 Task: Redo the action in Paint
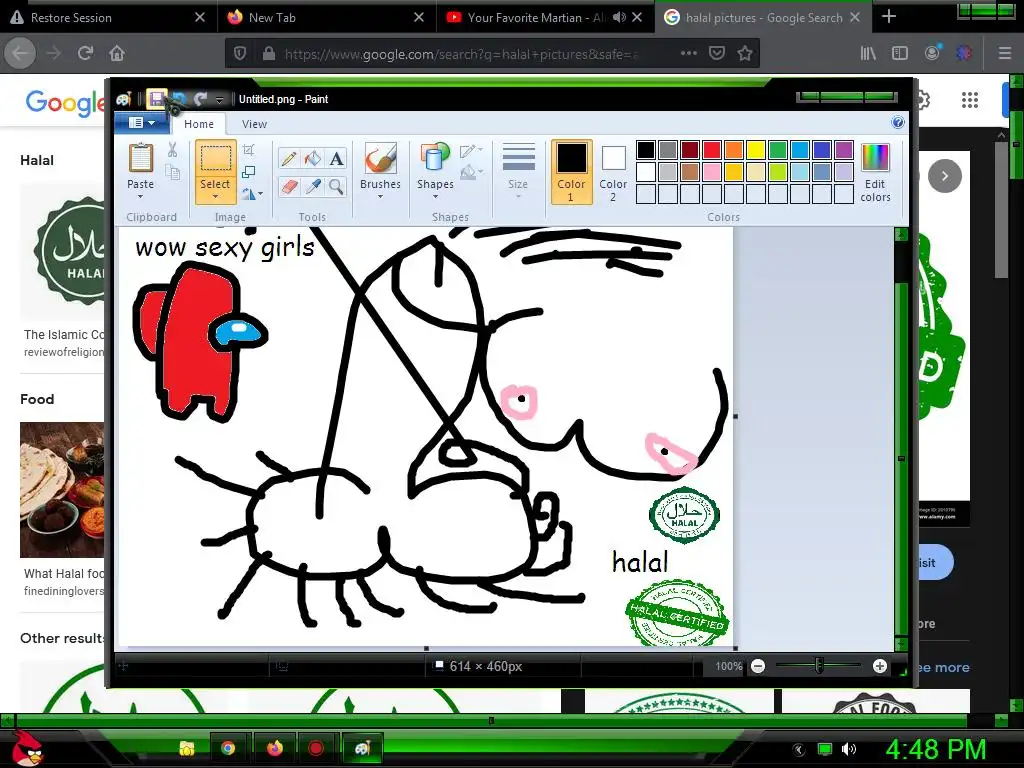(200, 99)
